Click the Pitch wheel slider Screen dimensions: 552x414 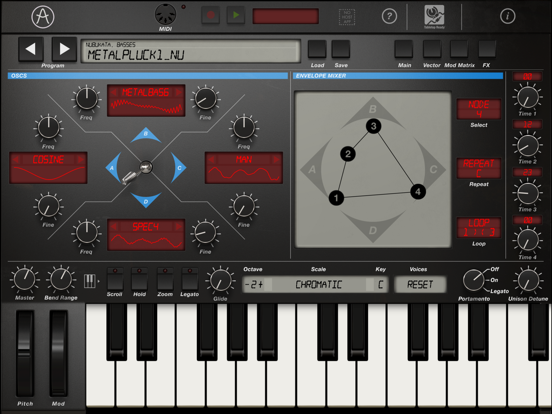pyautogui.click(x=25, y=353)
